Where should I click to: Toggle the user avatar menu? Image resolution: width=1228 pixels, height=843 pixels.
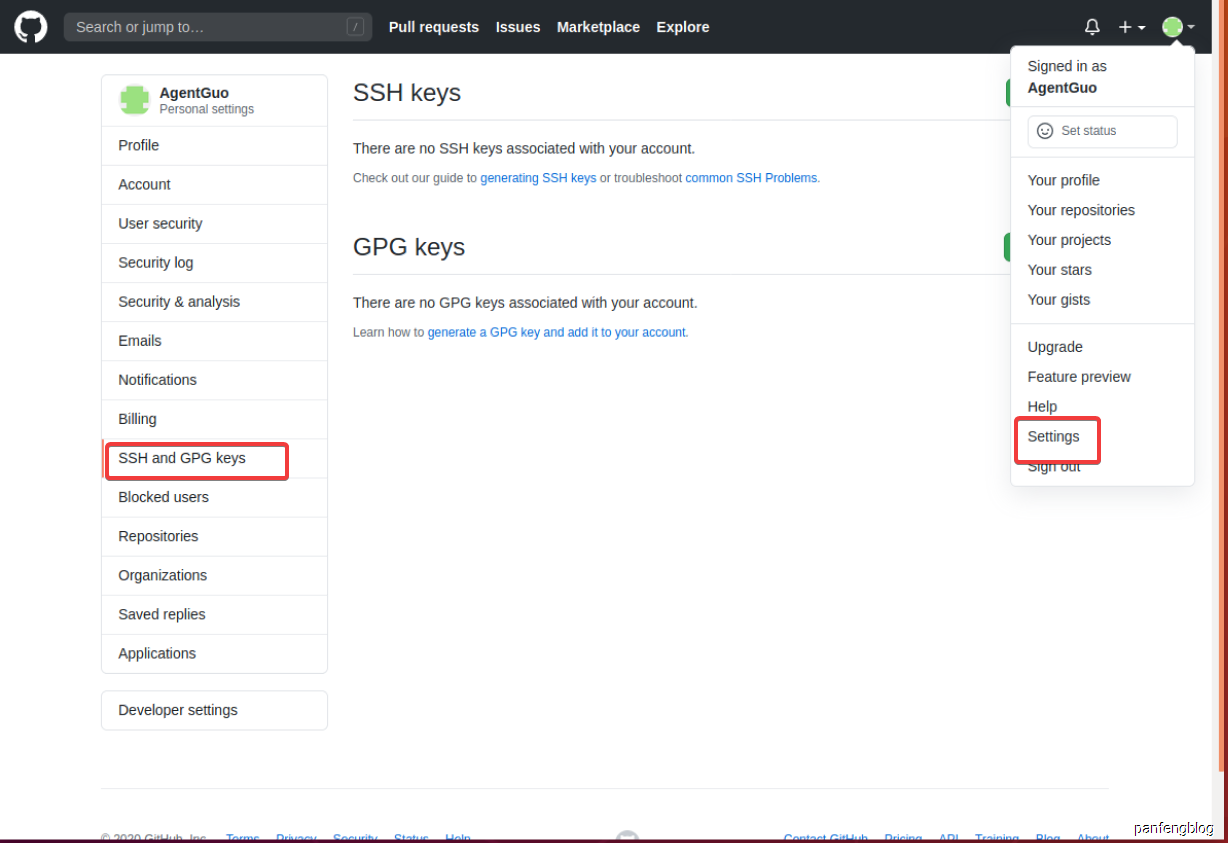coord(1178,27)
